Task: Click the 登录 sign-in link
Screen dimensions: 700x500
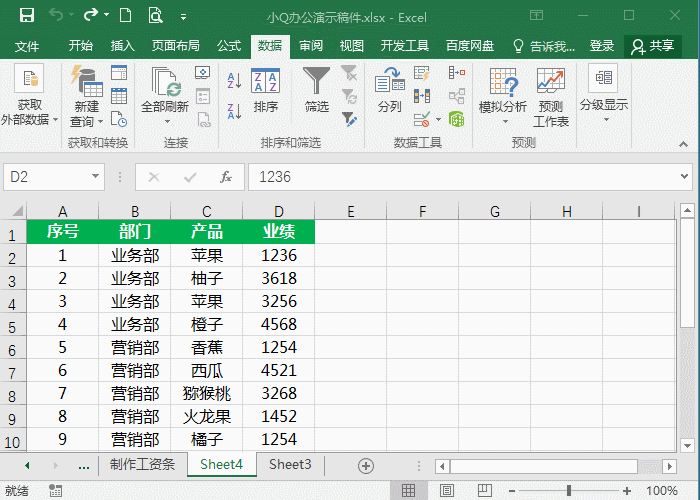Action: [602, 46]
